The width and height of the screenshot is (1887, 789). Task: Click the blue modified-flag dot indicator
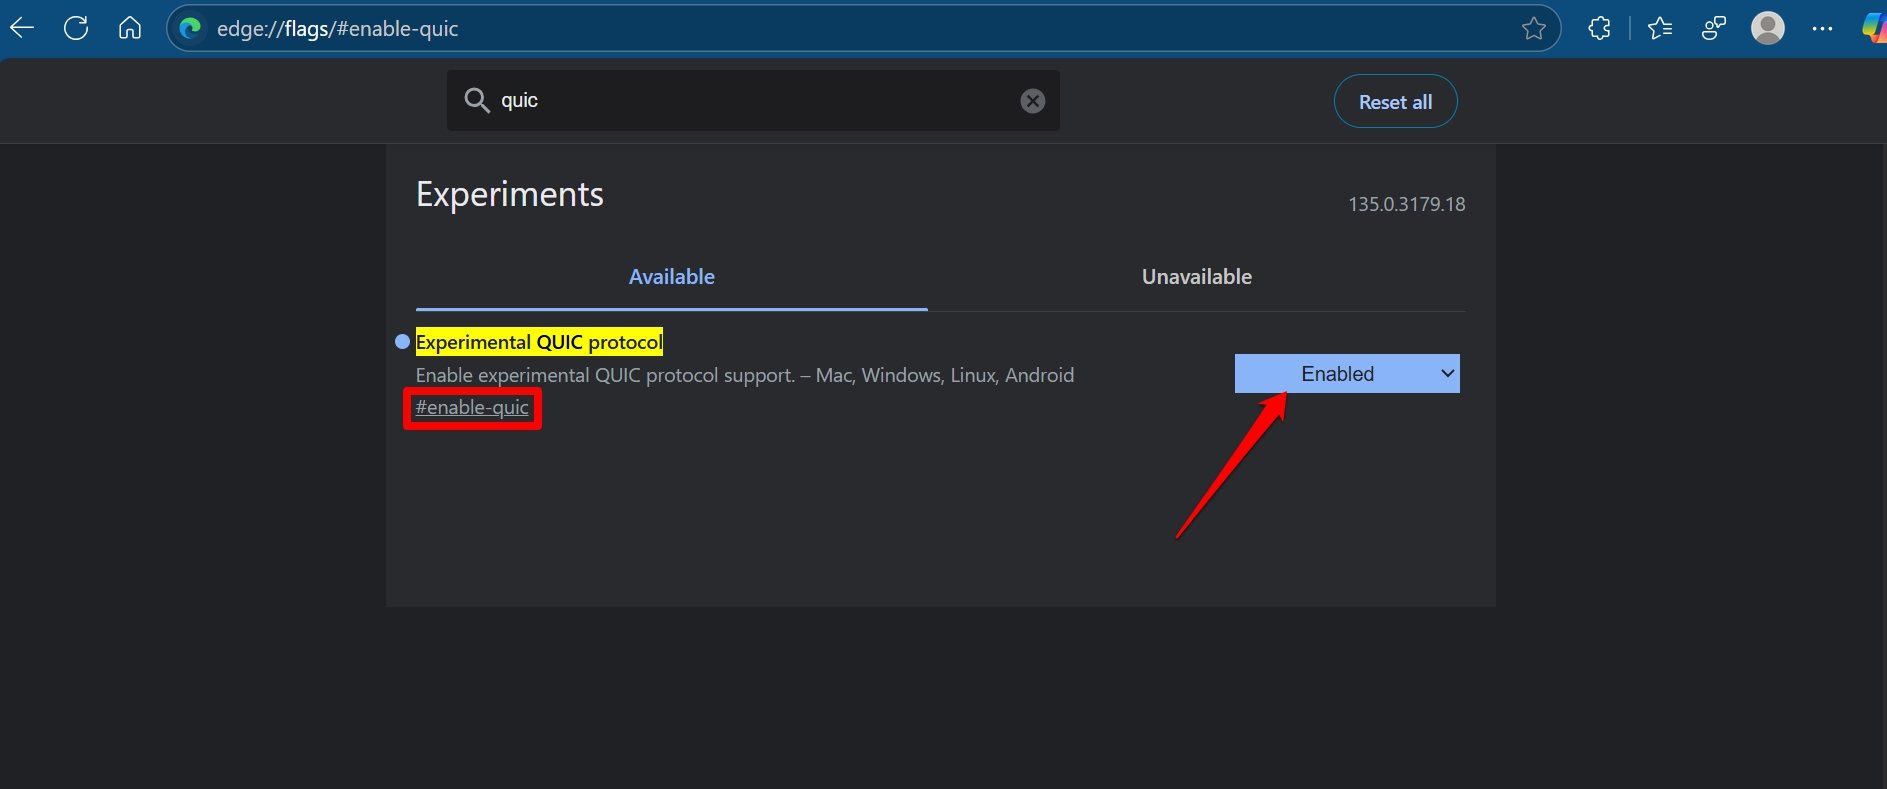pos(402,342)
